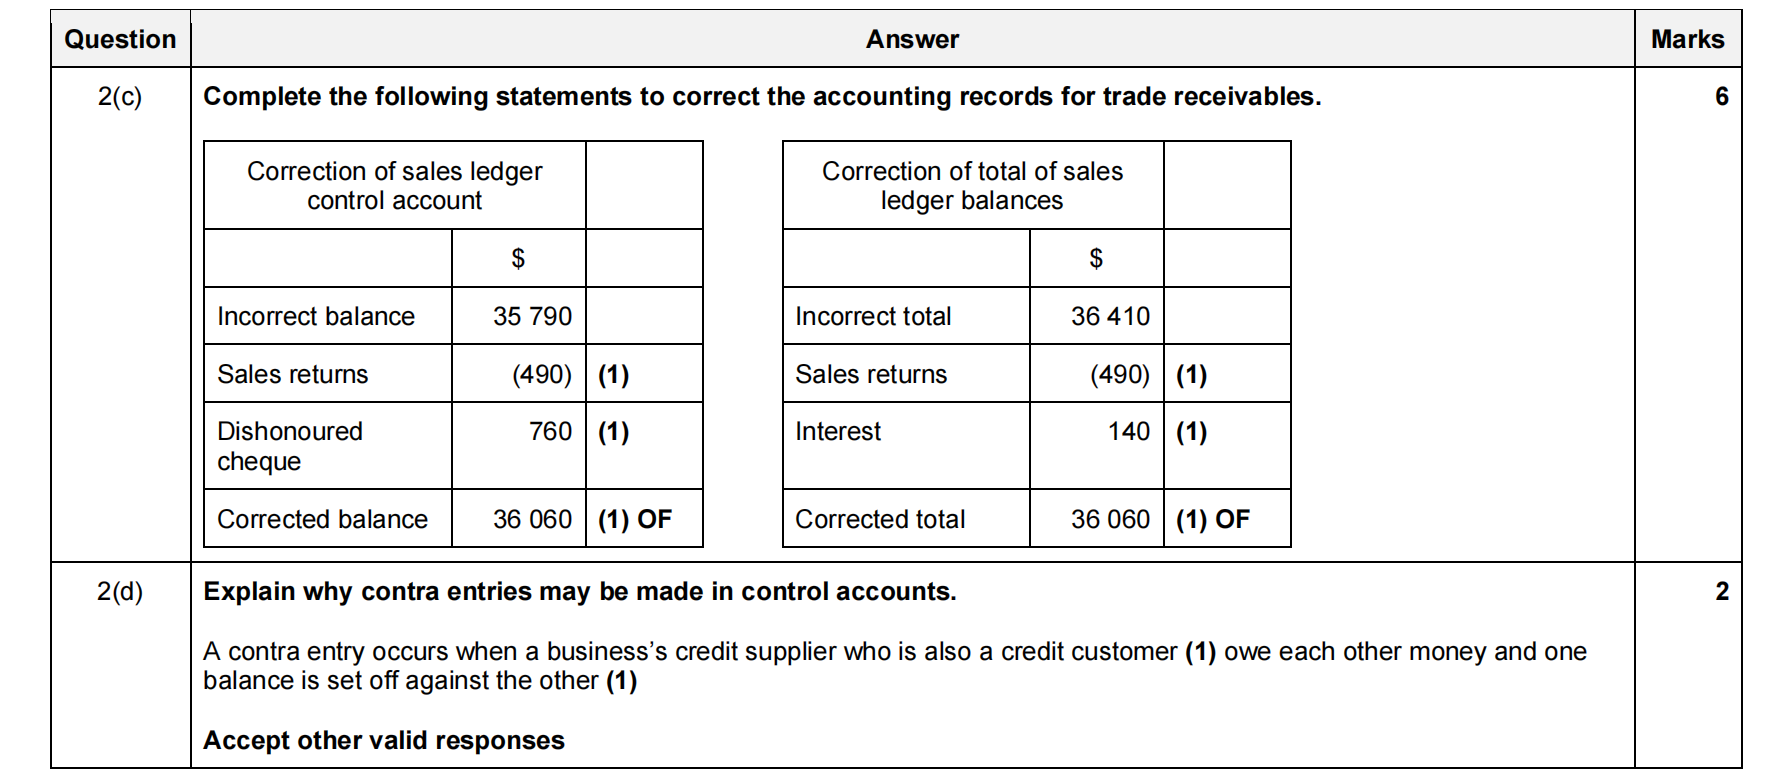Select the 'Interest' row label

click(x=838, y=432)
